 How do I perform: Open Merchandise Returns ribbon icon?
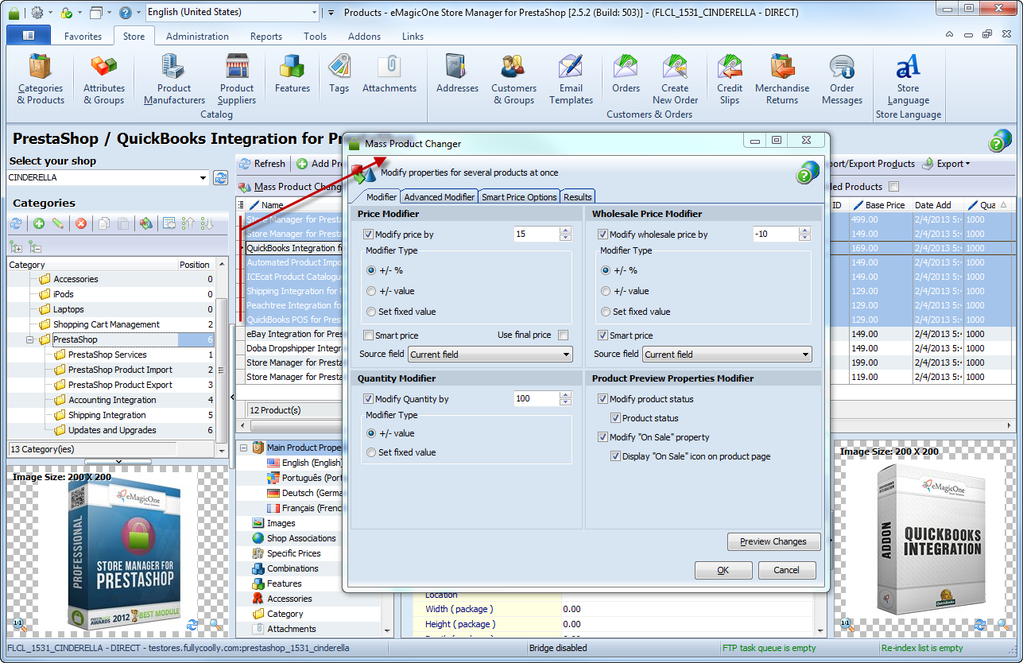click(x=782, y=80)
